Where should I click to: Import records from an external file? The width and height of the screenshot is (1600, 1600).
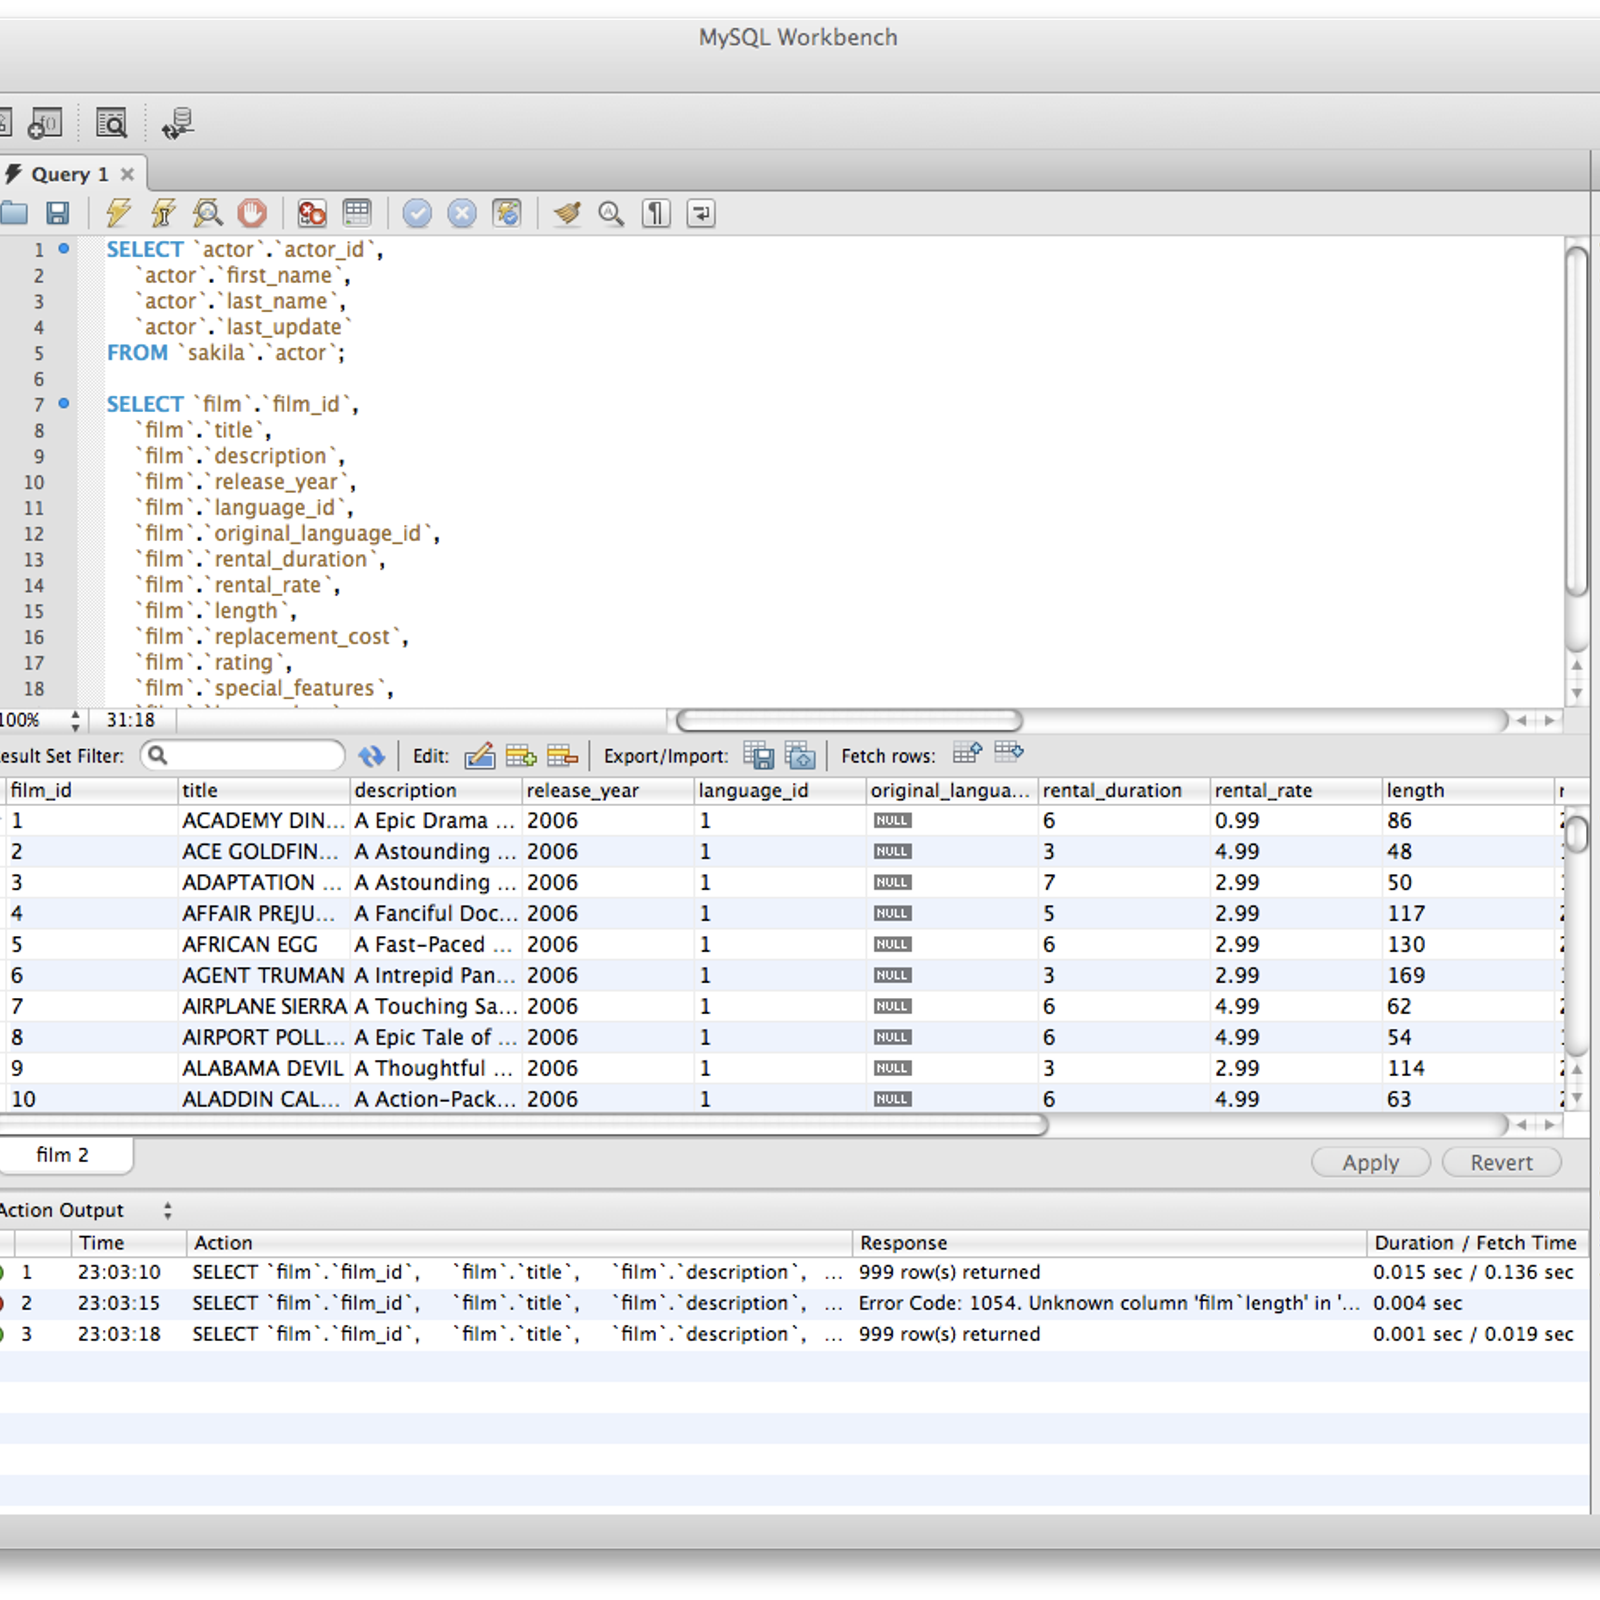tap(801, 756)
